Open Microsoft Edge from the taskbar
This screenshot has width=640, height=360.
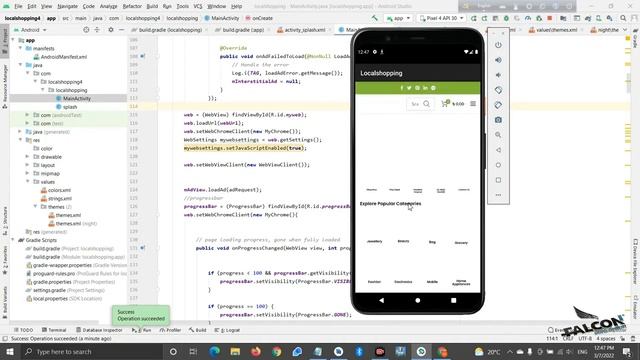pyautogui.click(x=214, y=351)
